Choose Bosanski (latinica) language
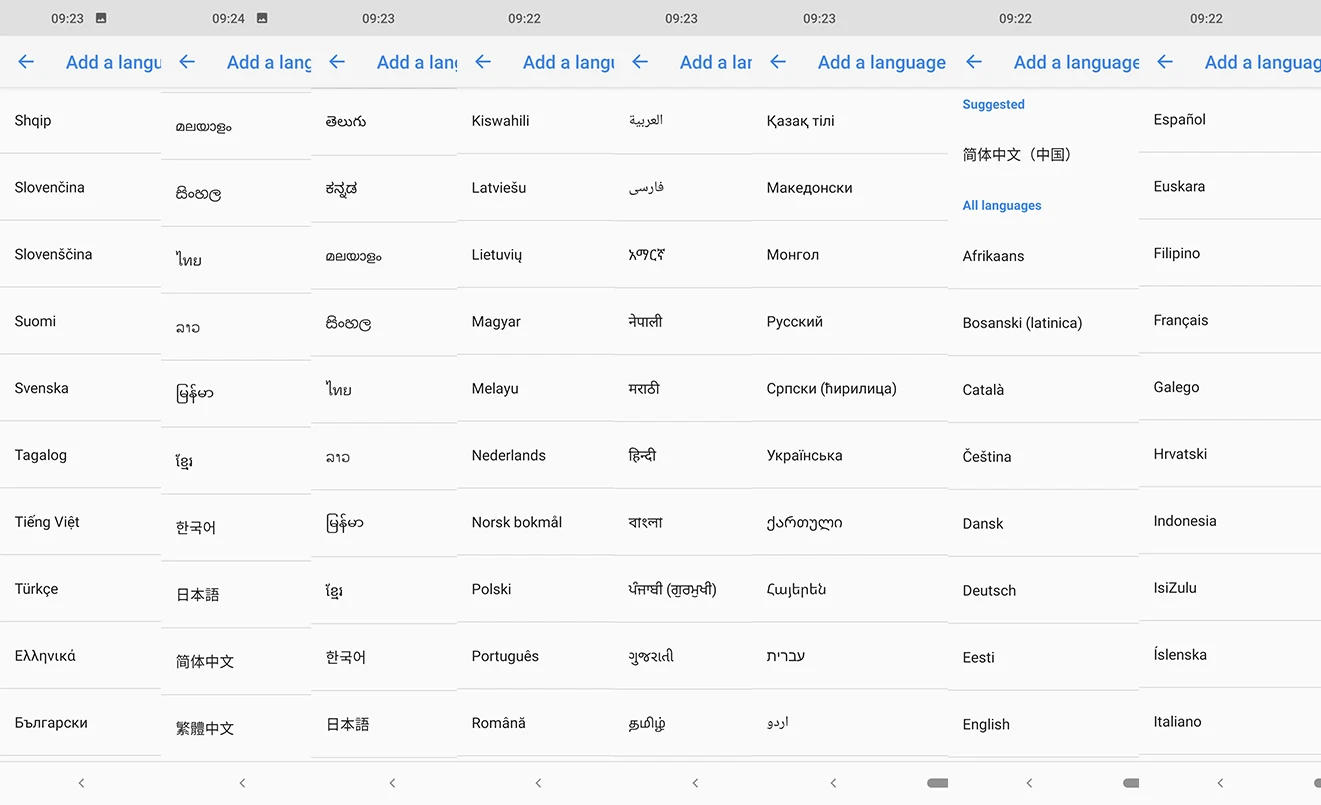Screen dimensions: 1321x805 [x=1043, y=323]
